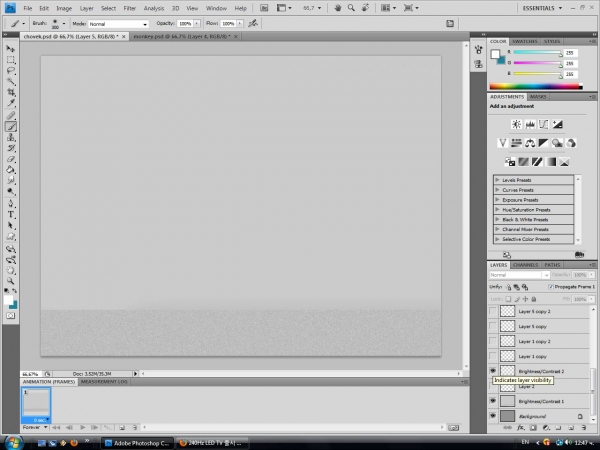Switch to the Swatches tab
Image resolution: width=600 pixels, height=450 pixels.
[x=525, y=41]
